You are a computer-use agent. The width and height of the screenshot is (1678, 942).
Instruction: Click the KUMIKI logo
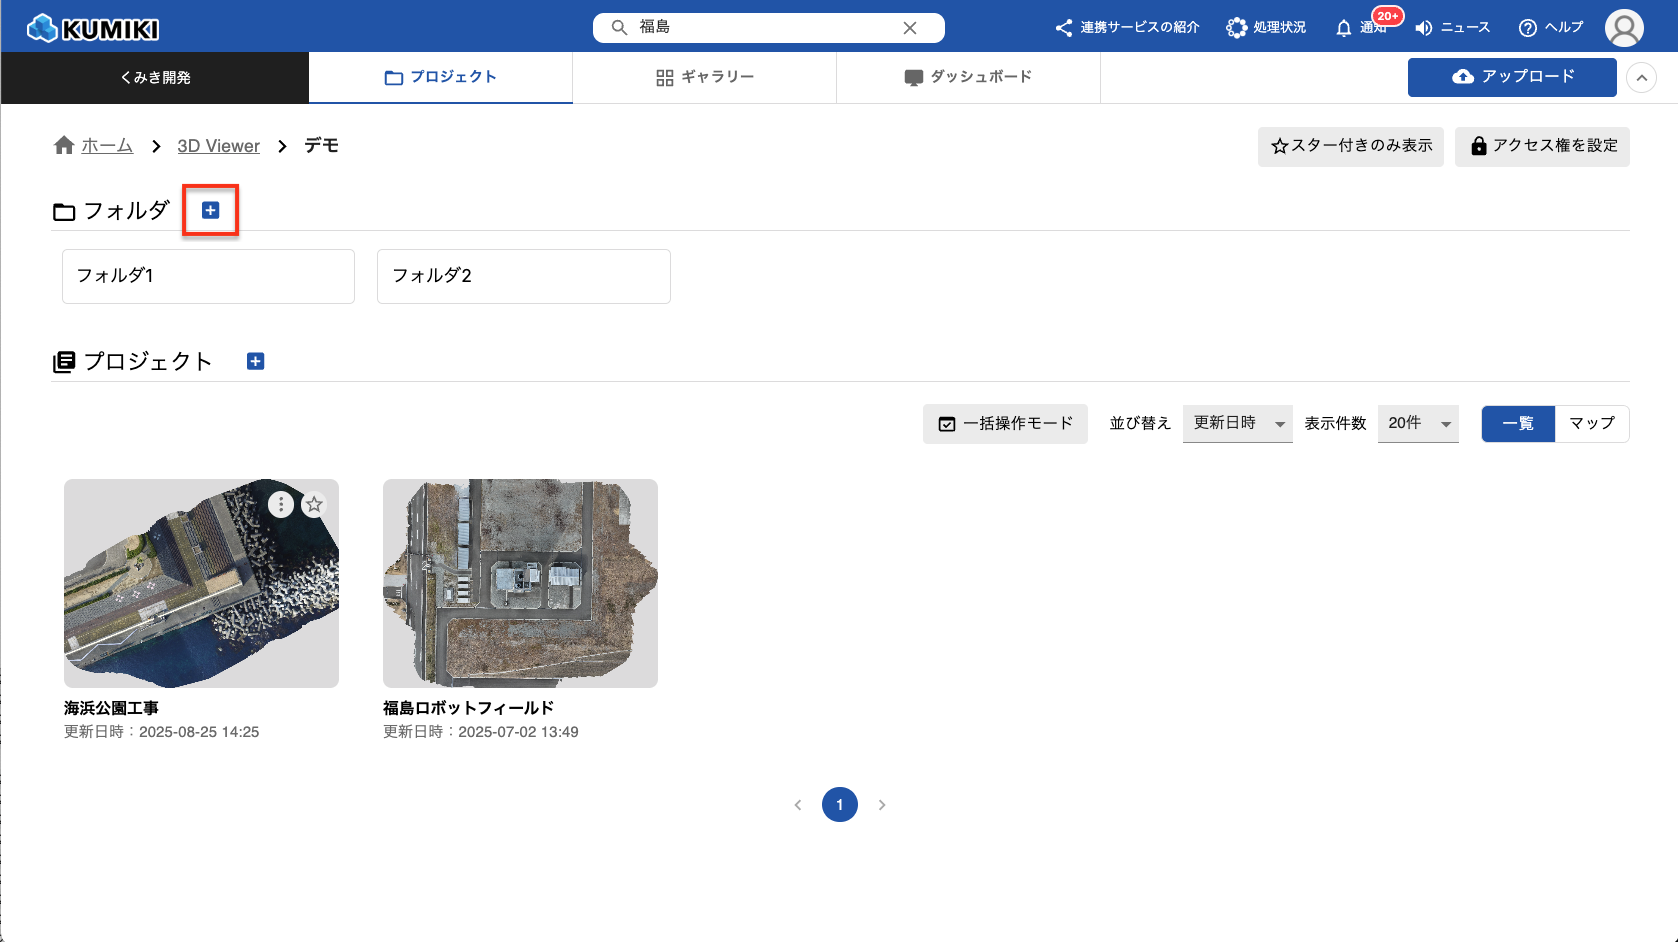tap(94, 28)
